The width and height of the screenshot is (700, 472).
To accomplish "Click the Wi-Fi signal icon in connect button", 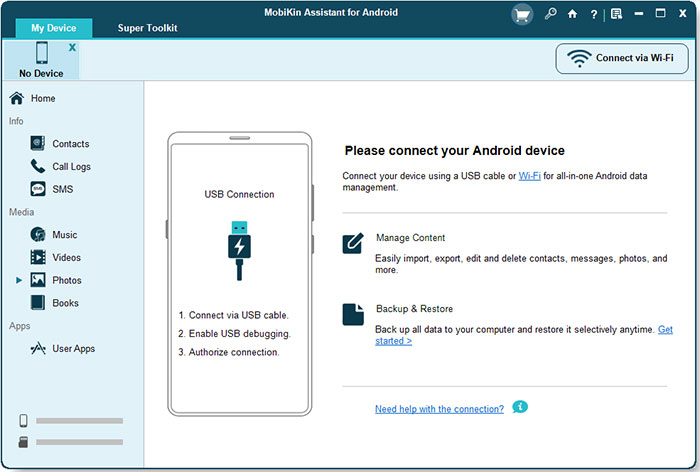I will 579,58.
